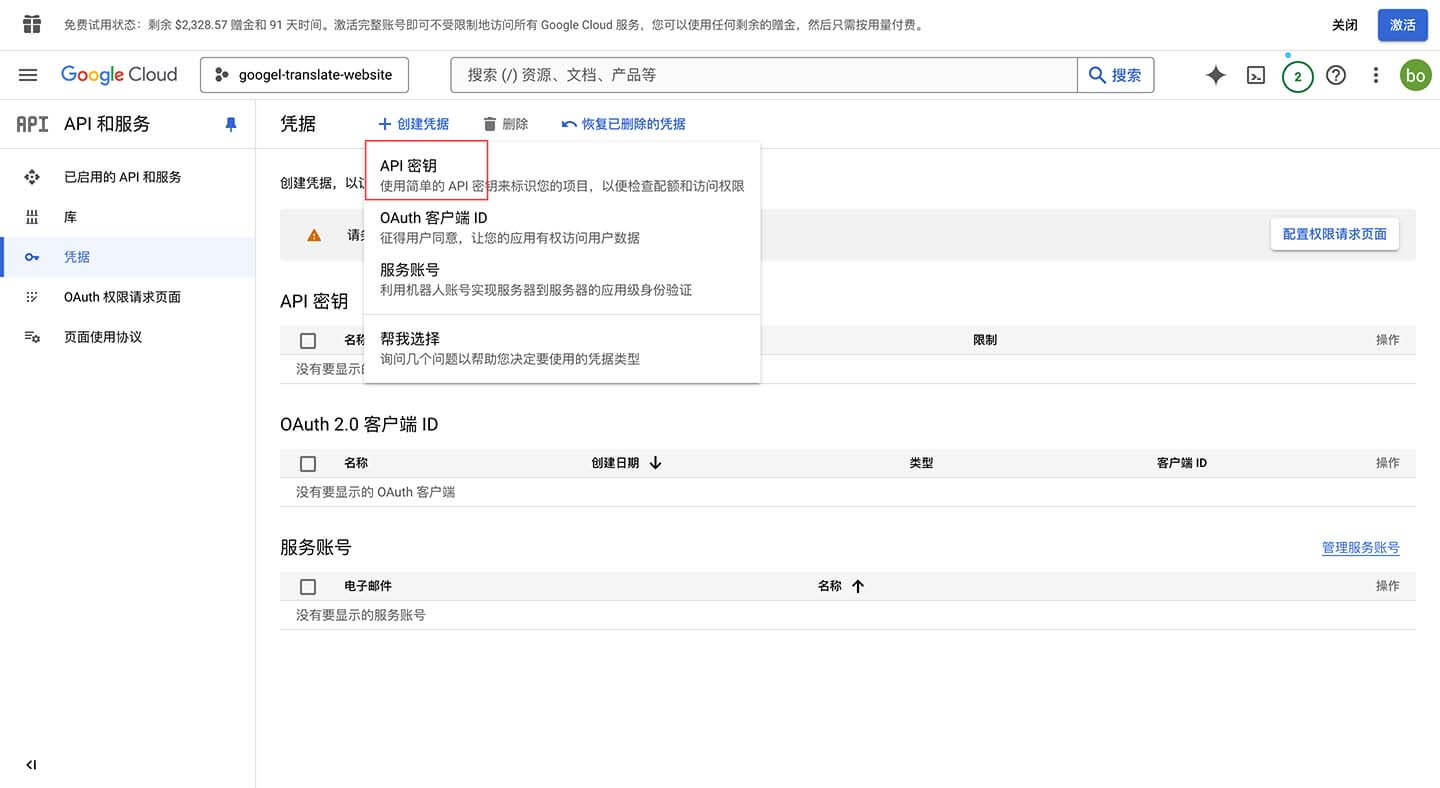
Task: Tick the select-all checkbox in OAuth 2.0 客户端 ID table
Action: coord(308,463)
